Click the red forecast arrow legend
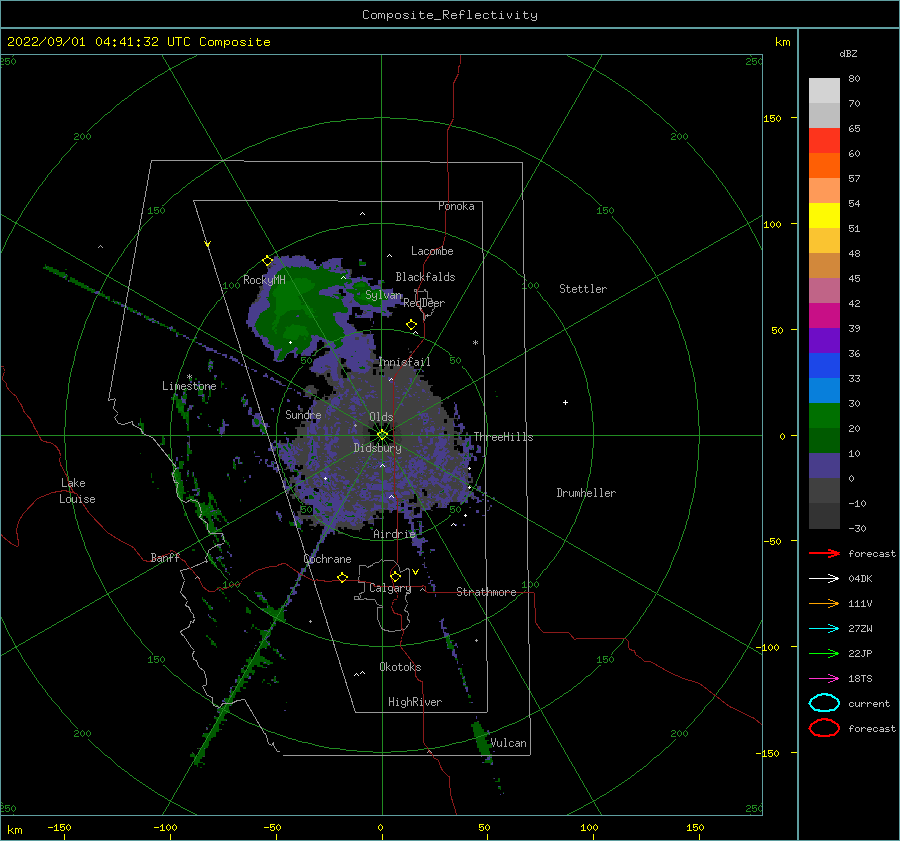900x841 pixels. point(824,553)
